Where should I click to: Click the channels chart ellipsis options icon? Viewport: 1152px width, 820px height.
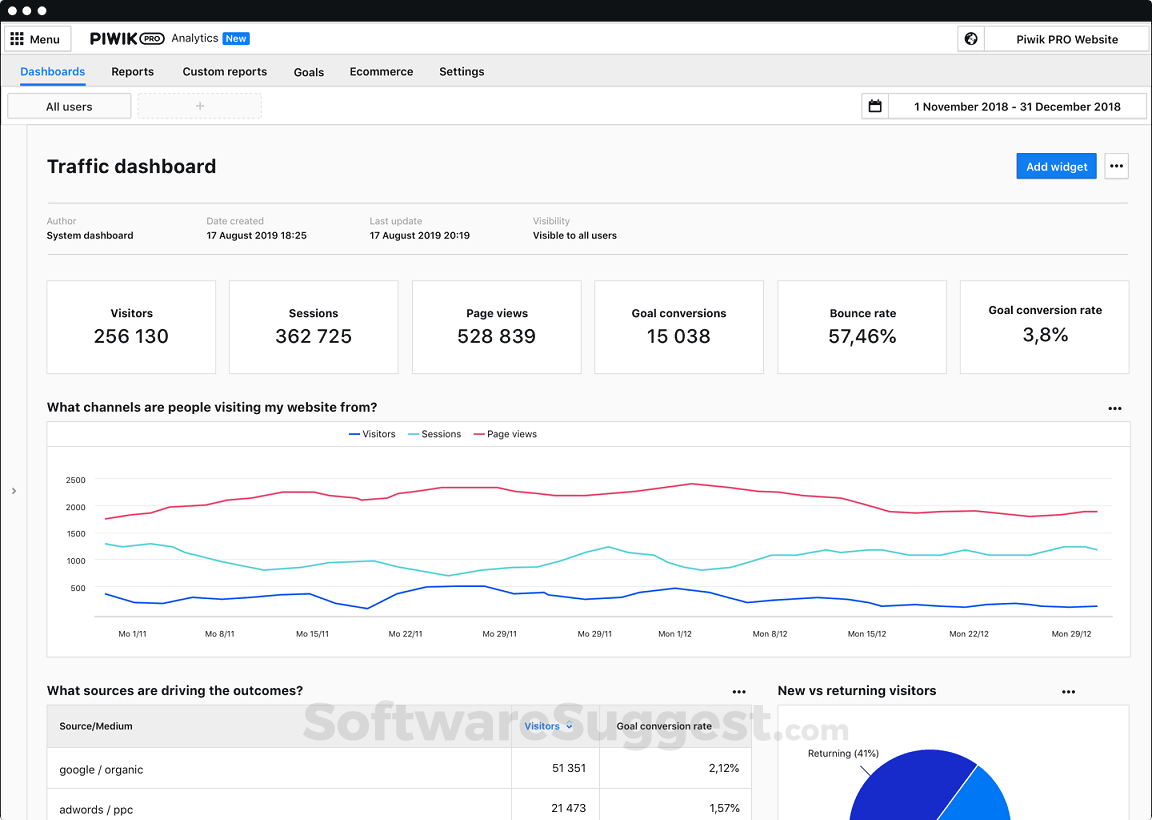click(1114, 408)
